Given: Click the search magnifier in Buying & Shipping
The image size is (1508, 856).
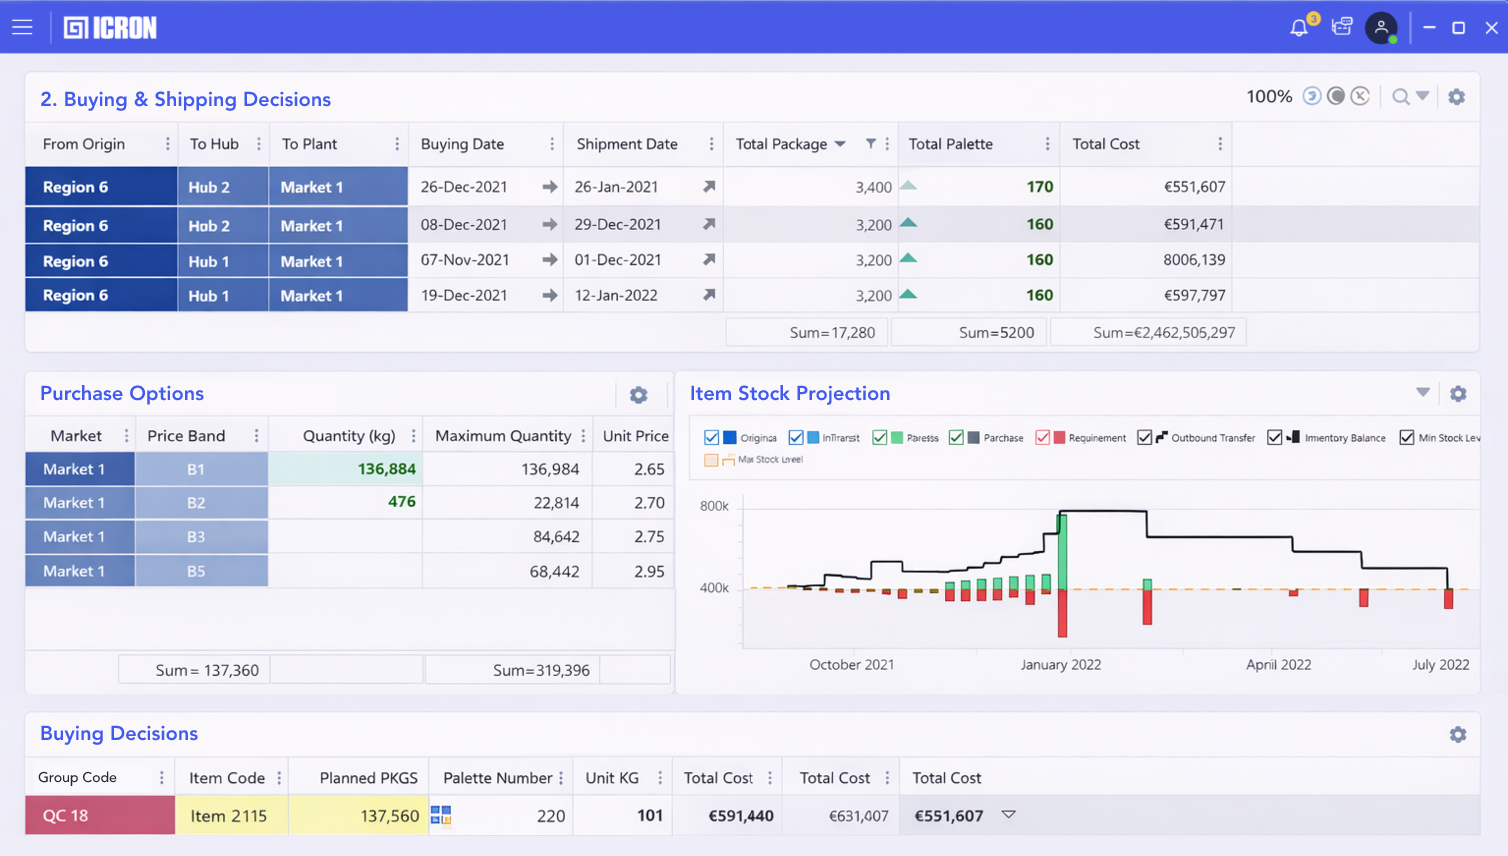Looking at the screenshot, I should (x=1400, y=97).
